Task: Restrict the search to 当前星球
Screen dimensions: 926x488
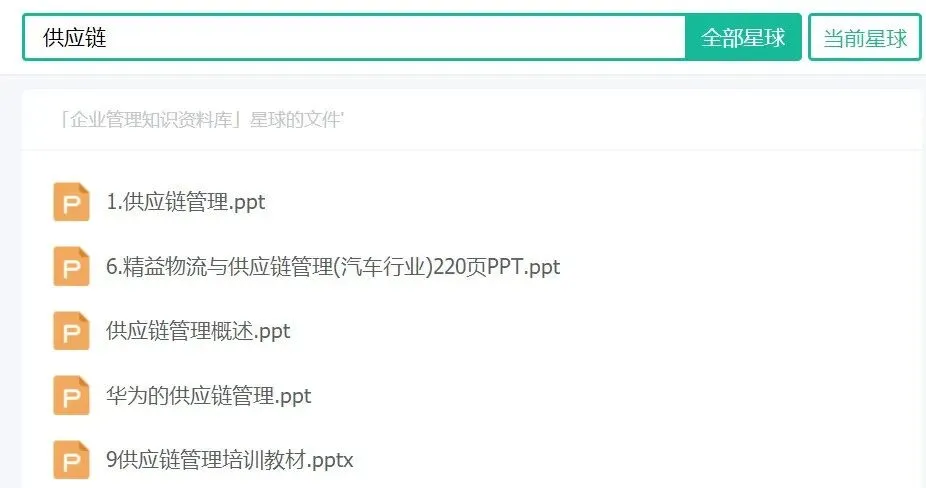Action: point(865,38)
